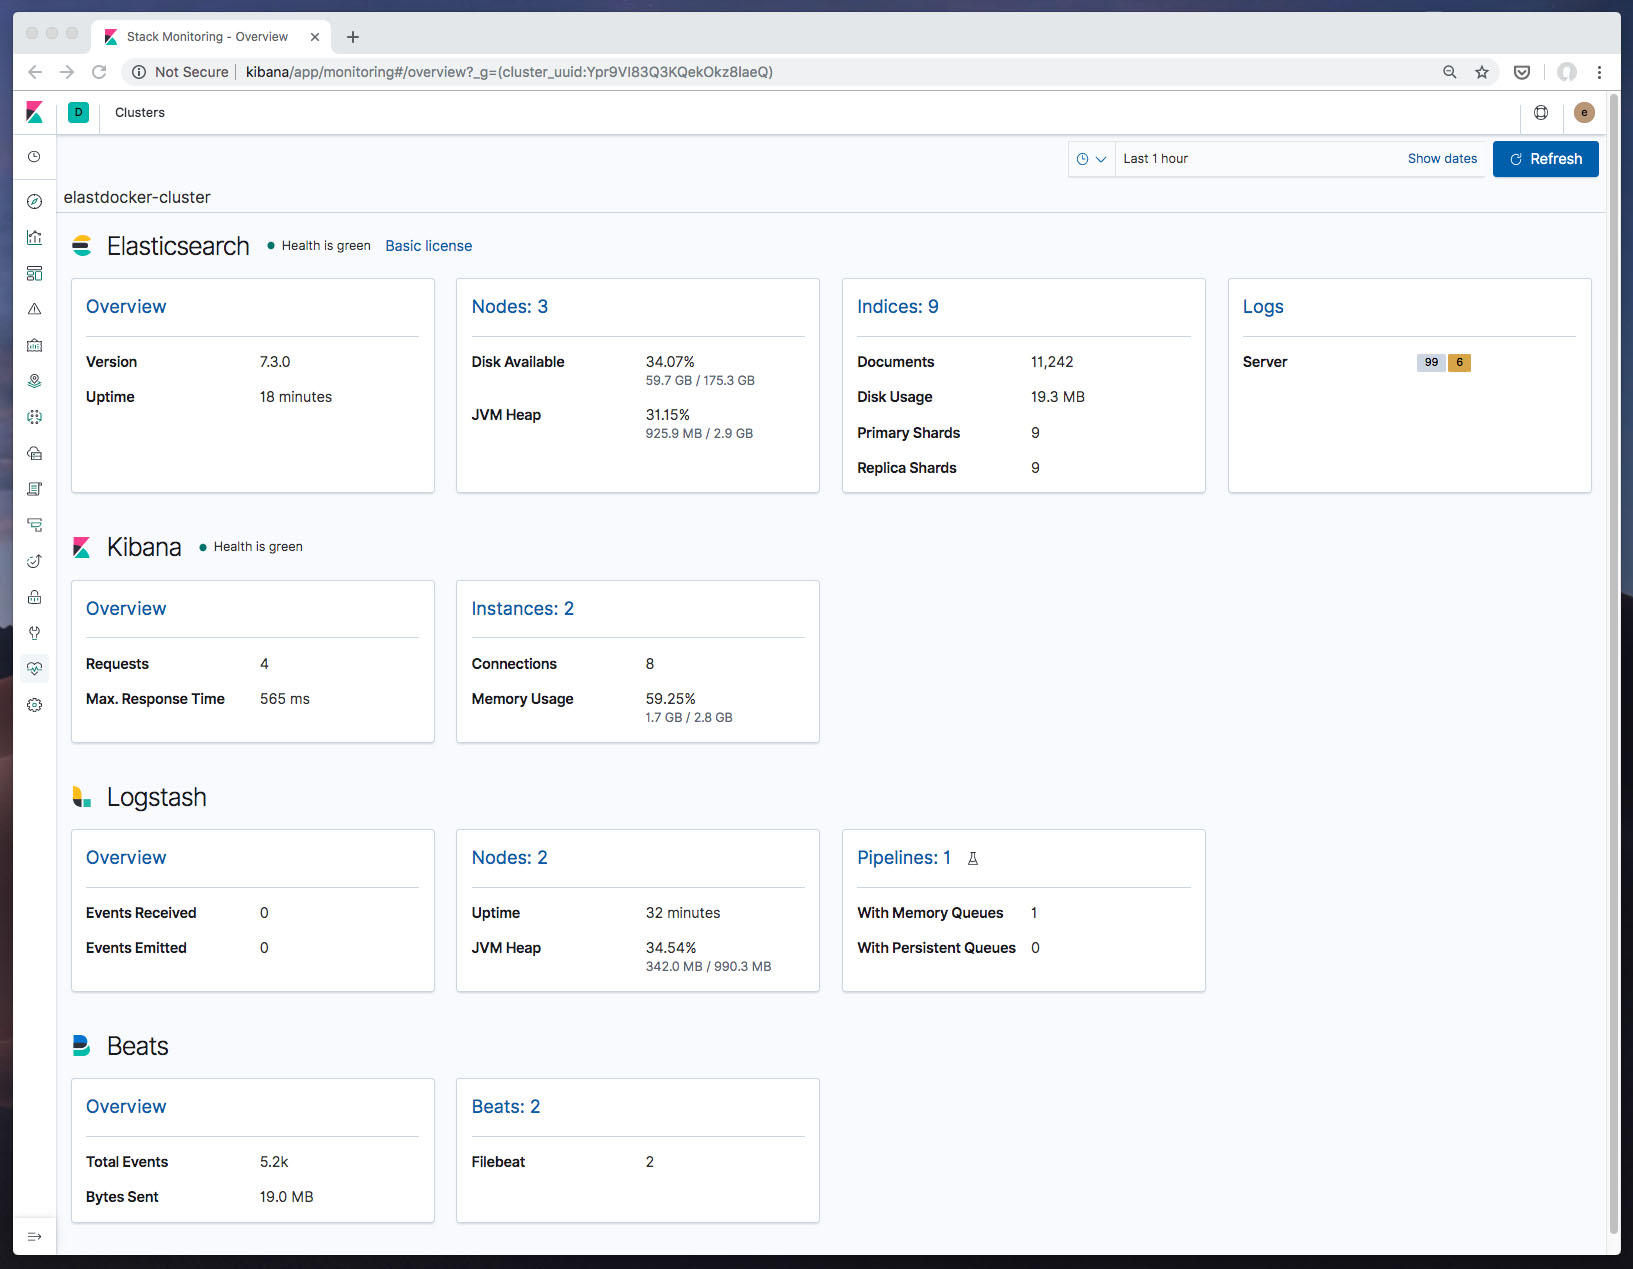Click the yellow 6 server log badge

coord(1459,362)
